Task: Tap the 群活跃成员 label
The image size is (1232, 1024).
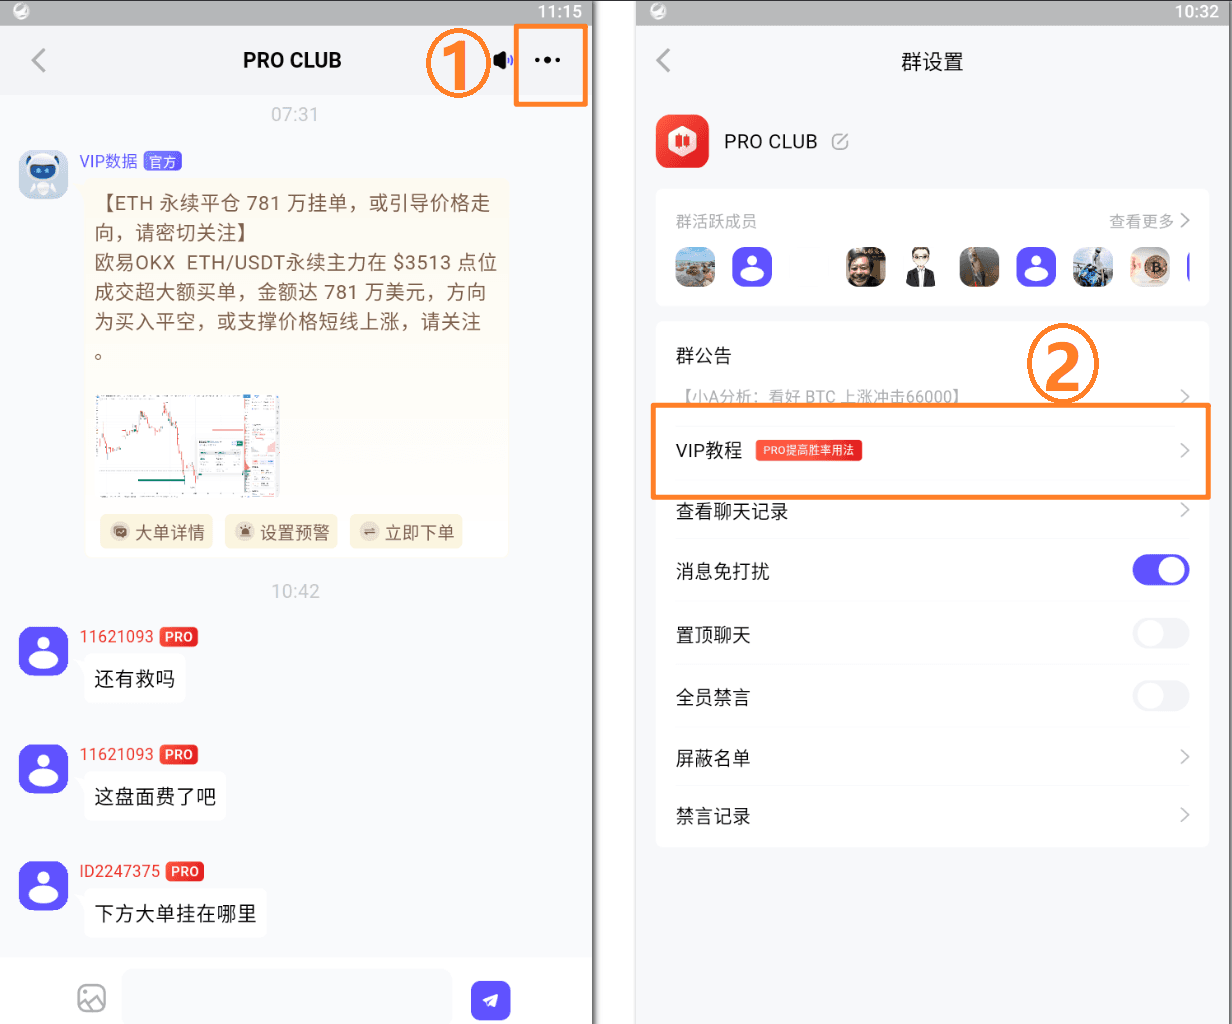Action: 716,221
